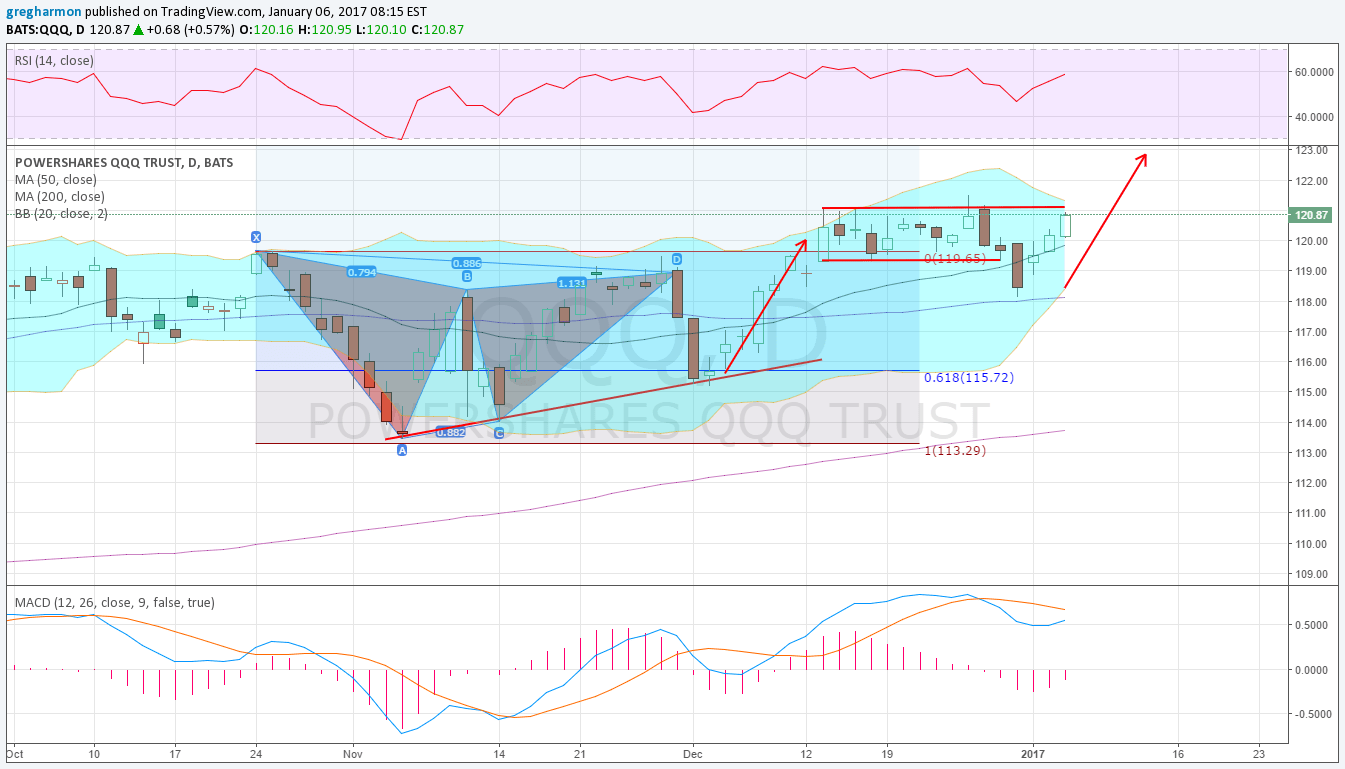Click the 0.886 pattern ratio label
Viewport: 1345px width, 769px height.
[466, 264]
